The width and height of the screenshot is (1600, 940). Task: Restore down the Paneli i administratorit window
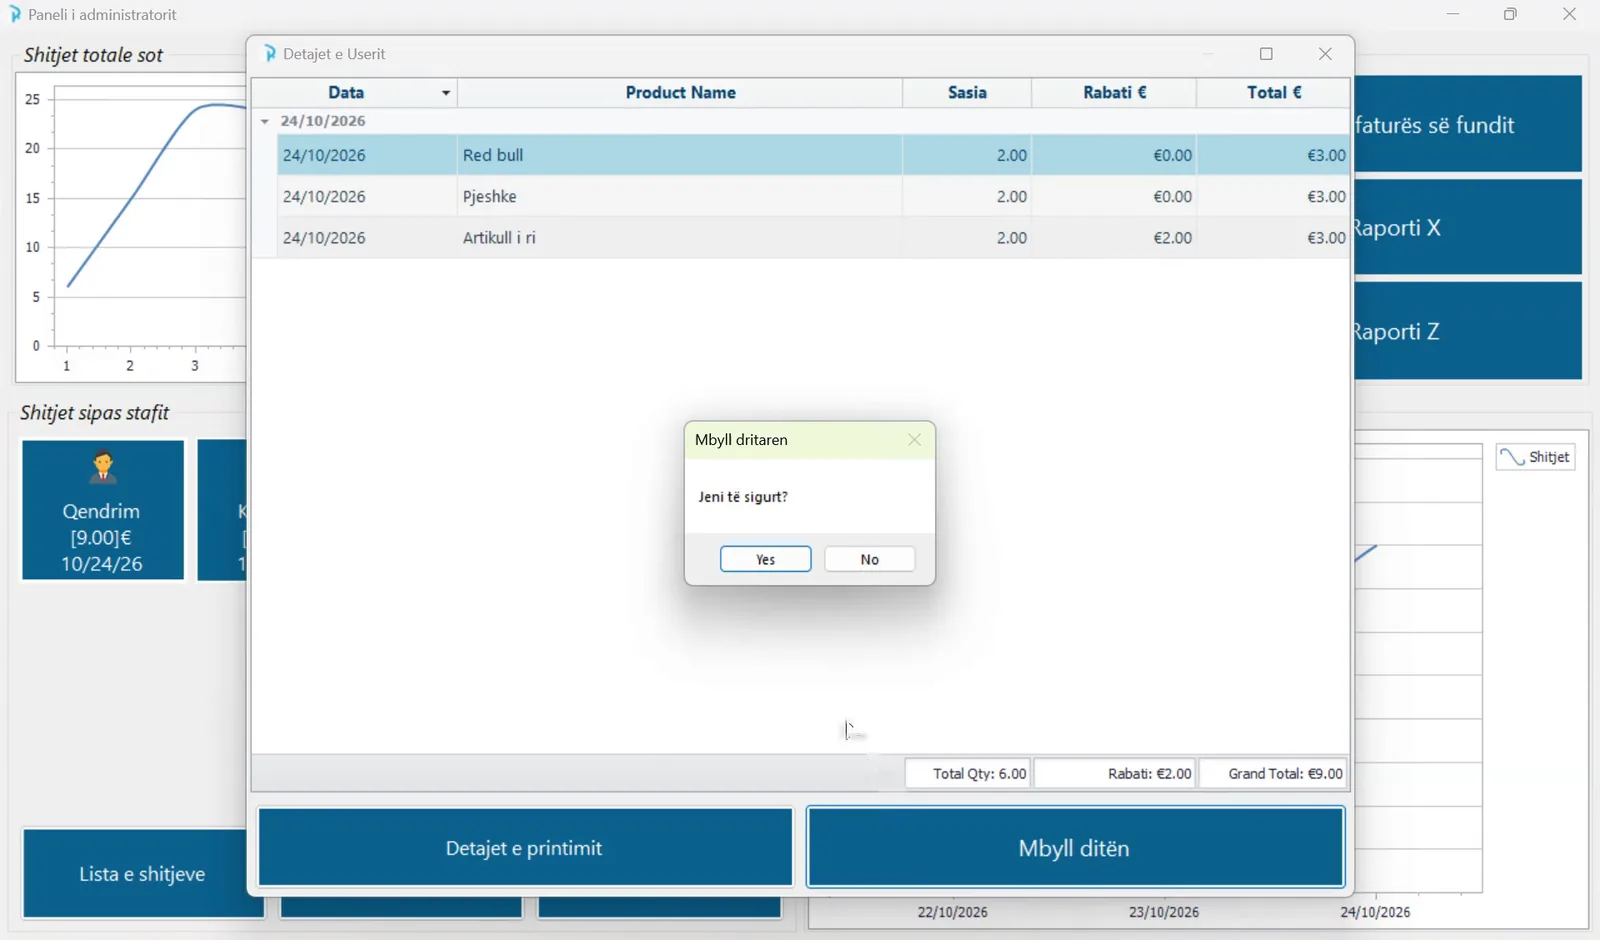pyautogui.click(x=1511, y=14)
